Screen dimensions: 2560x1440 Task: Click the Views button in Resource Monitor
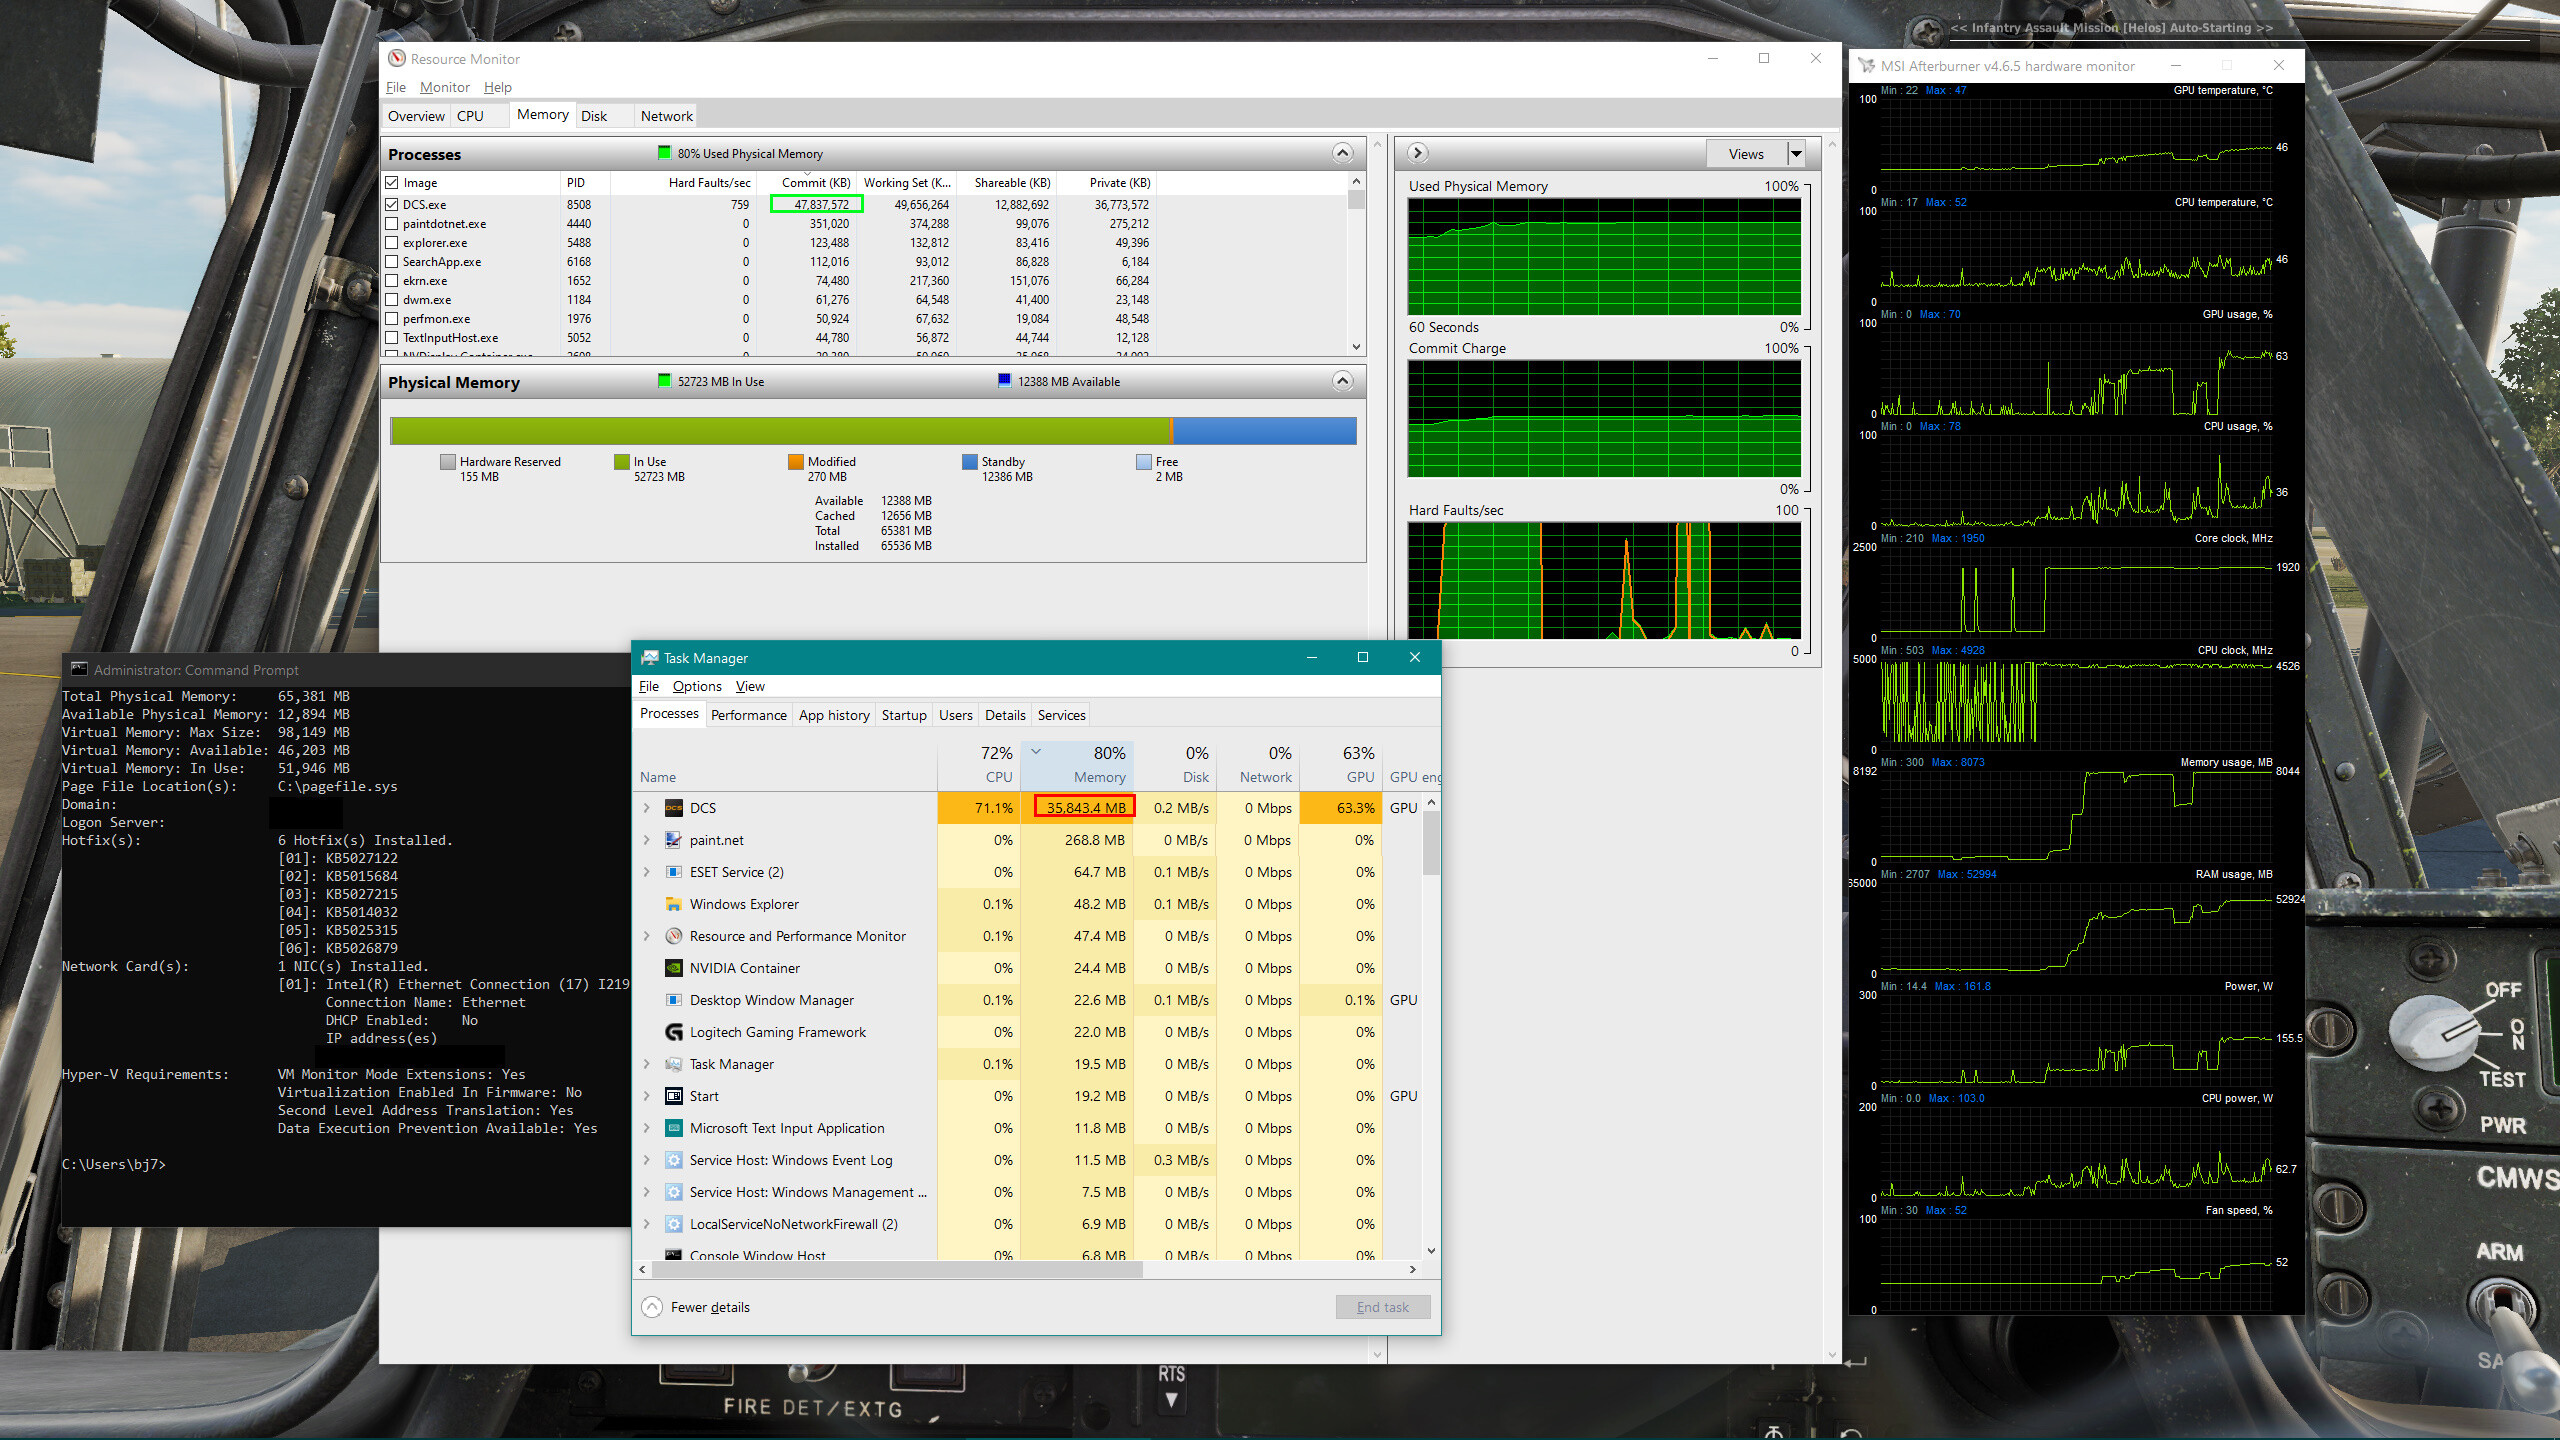click(1746, 154)
